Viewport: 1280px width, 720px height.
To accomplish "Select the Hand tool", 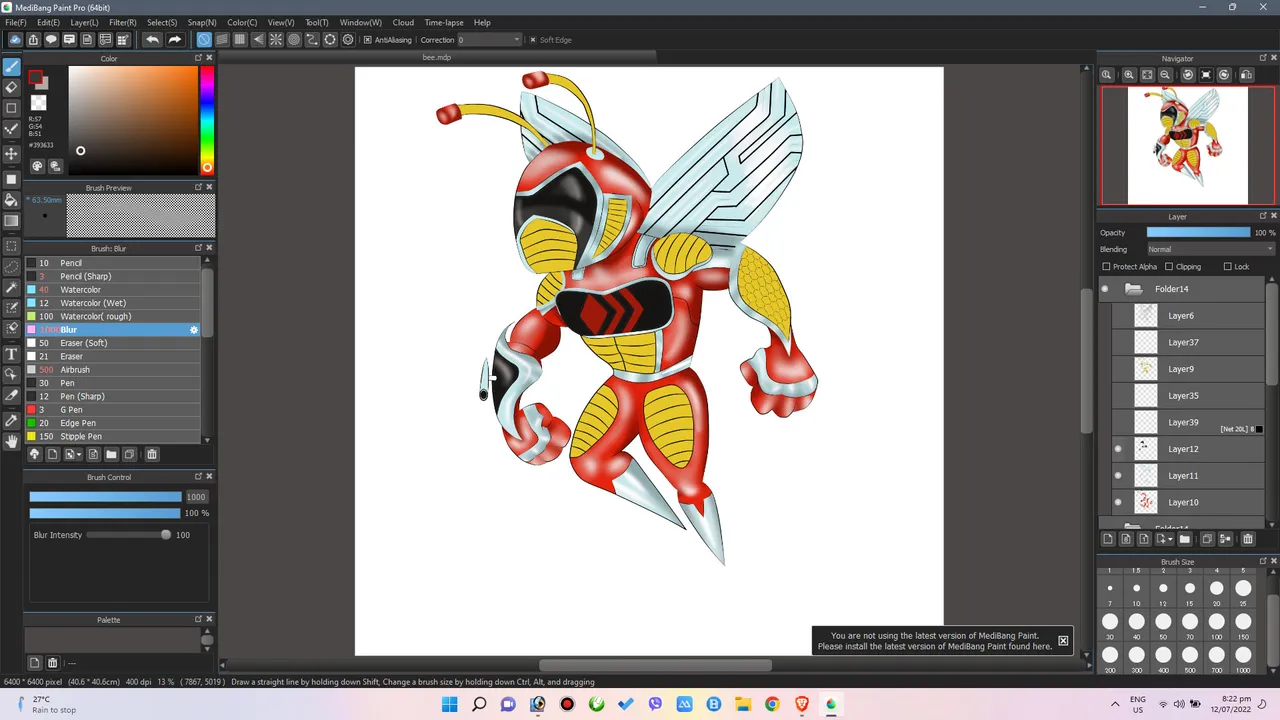I will point(11,441).
